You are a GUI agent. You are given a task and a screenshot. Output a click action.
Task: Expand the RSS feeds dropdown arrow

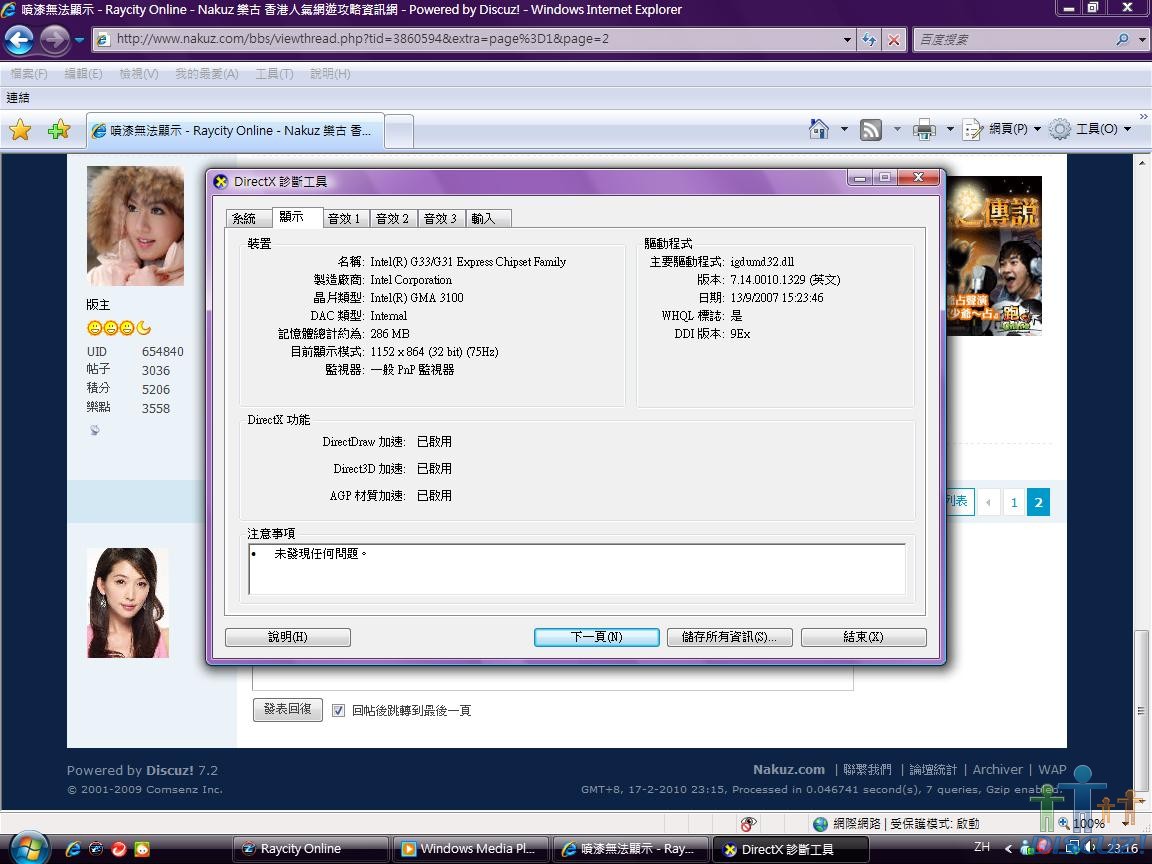(x=897, y=129)
